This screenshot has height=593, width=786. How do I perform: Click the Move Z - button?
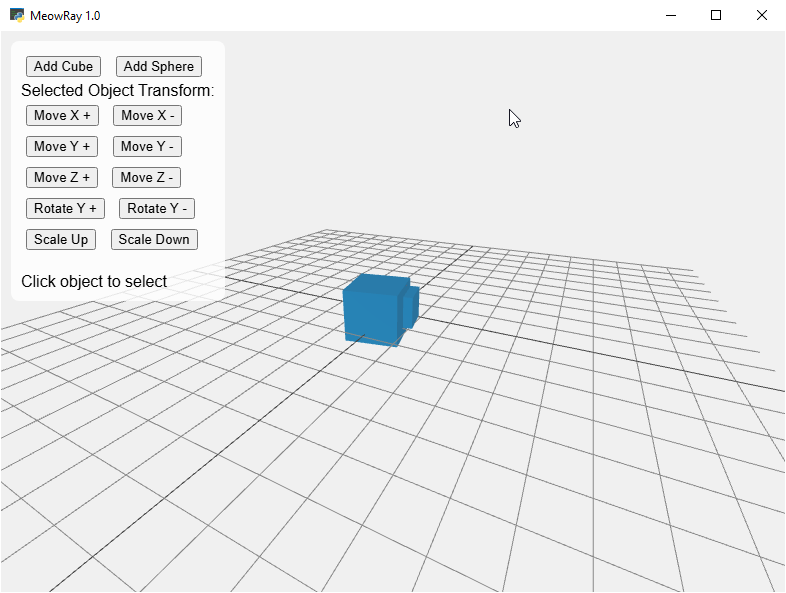146,177
